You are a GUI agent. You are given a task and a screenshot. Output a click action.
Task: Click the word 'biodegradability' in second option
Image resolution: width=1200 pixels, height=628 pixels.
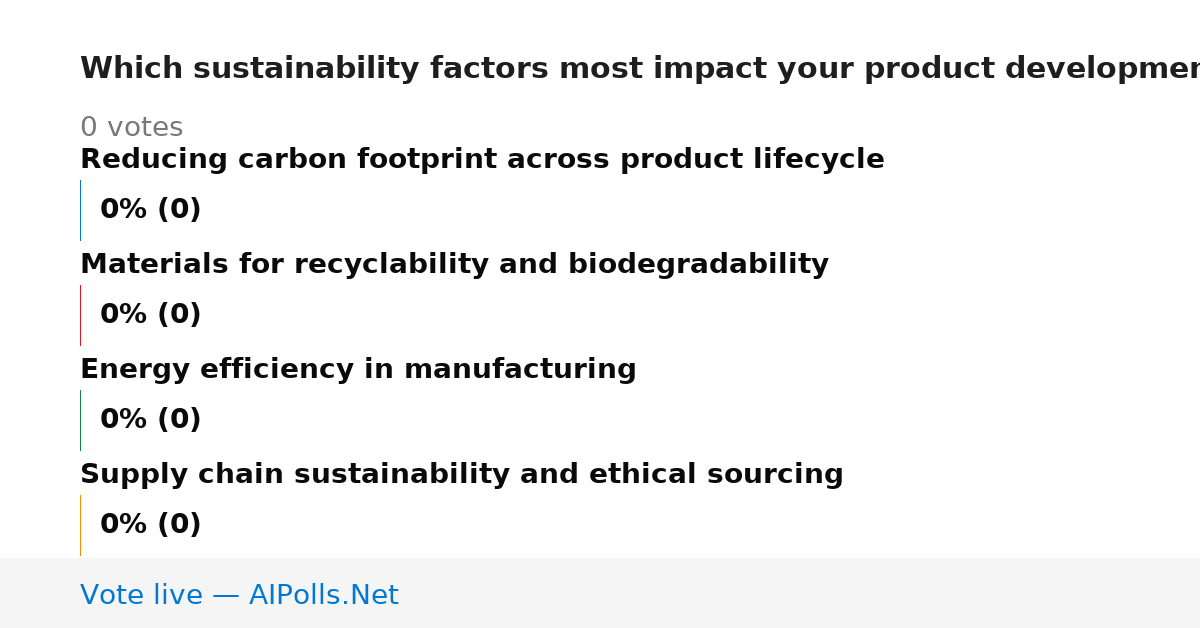[x=698, y=265]
